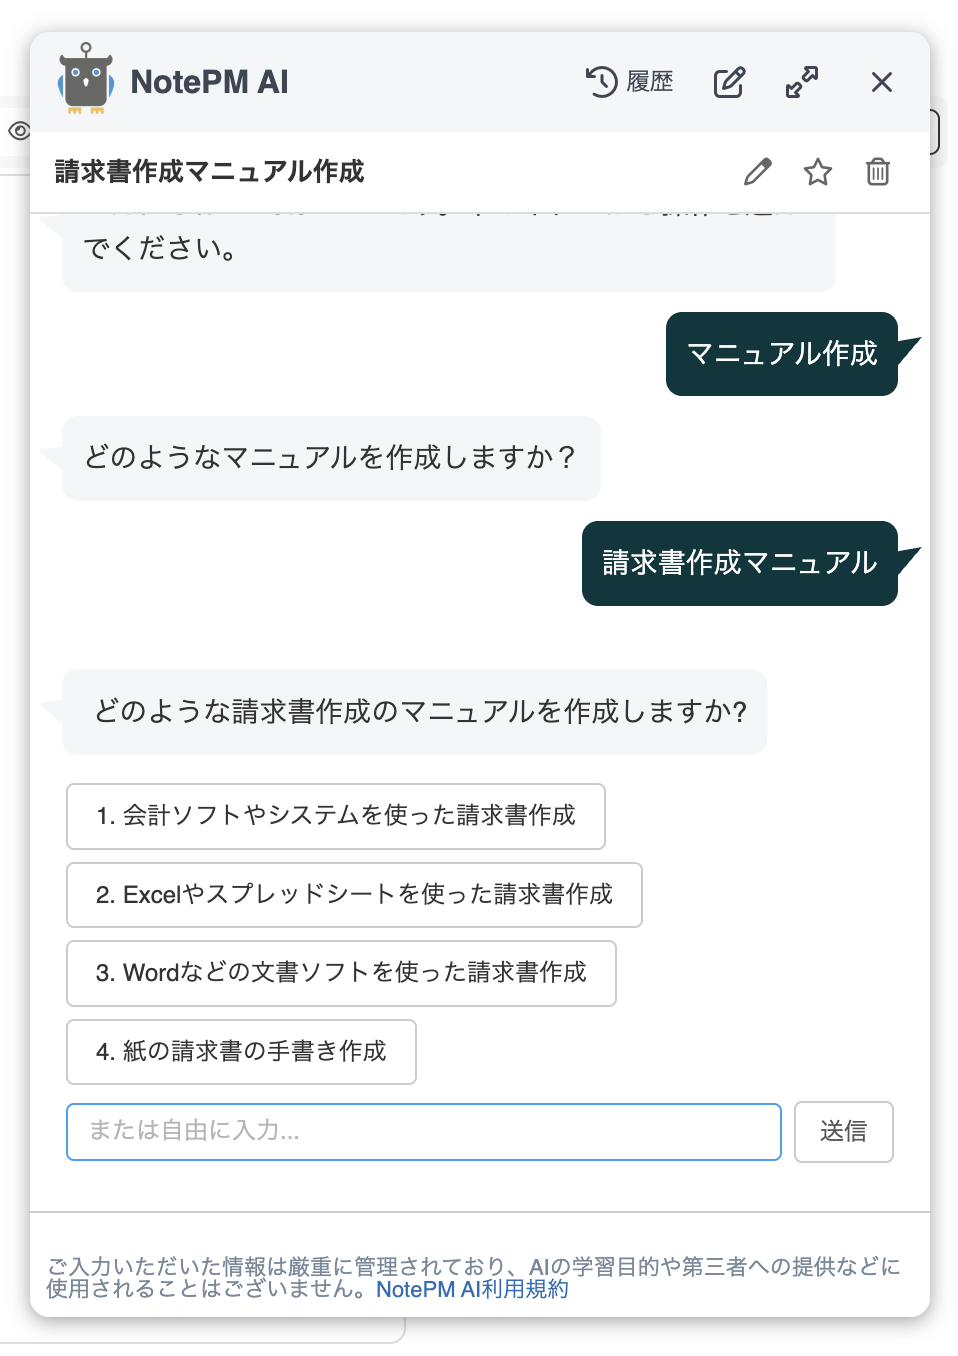Screen dimensions: 958x1356
Task: Toggle the eye icon behind the panel
Action: [18, 131]
